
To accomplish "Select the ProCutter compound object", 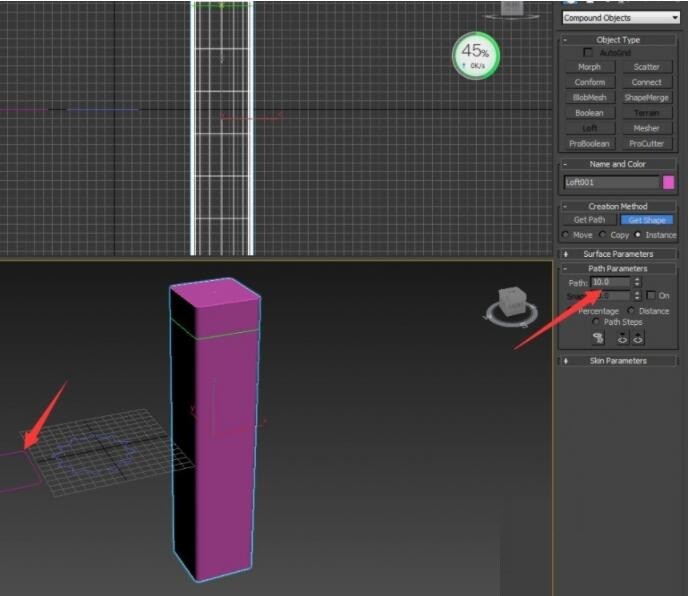I will (x=646, y=143).
